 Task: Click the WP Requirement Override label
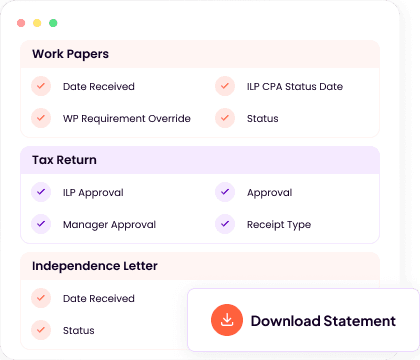[x=127, y=119]
